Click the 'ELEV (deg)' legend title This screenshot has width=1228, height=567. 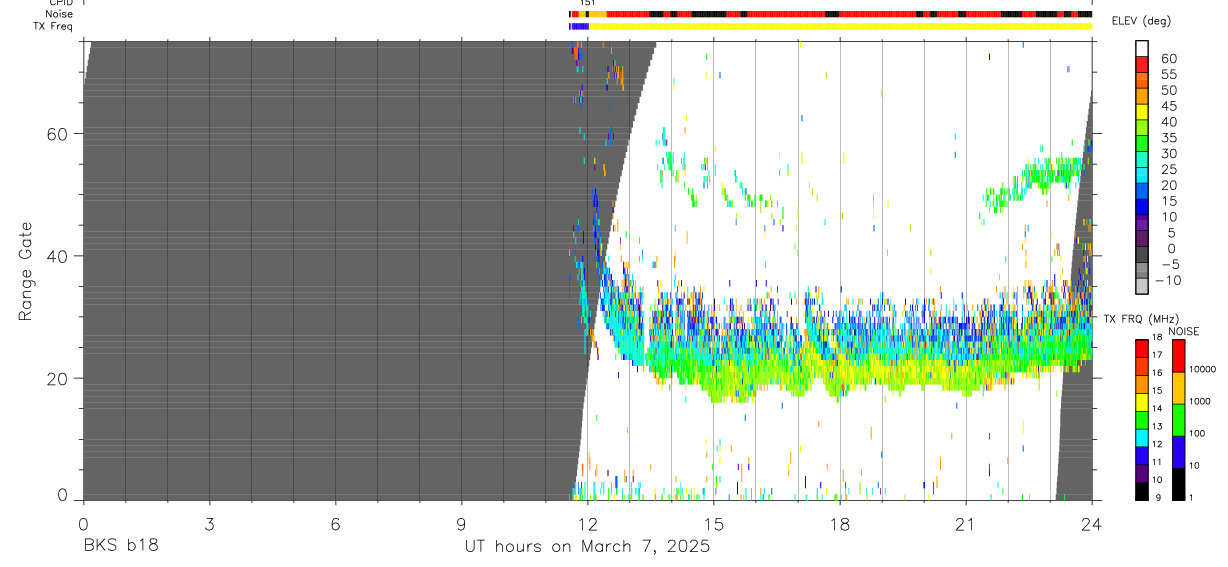click(1141, 22)
